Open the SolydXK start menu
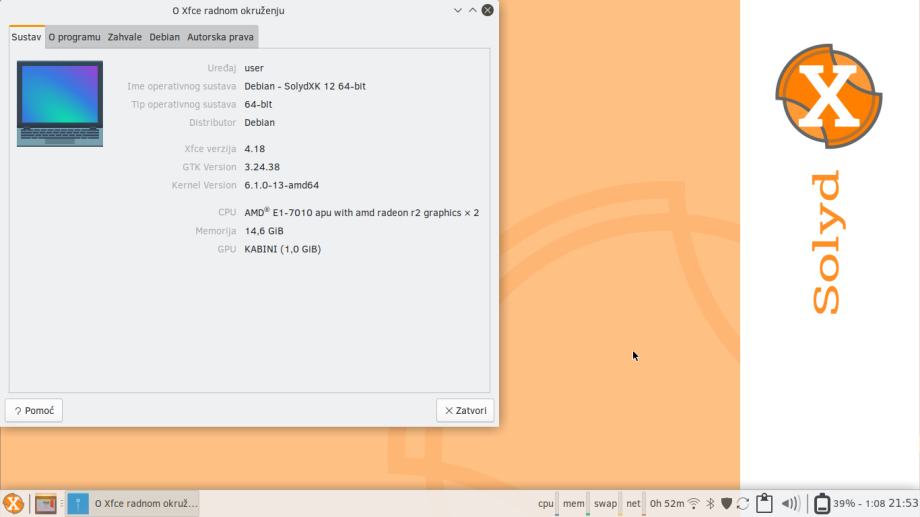 13,504
